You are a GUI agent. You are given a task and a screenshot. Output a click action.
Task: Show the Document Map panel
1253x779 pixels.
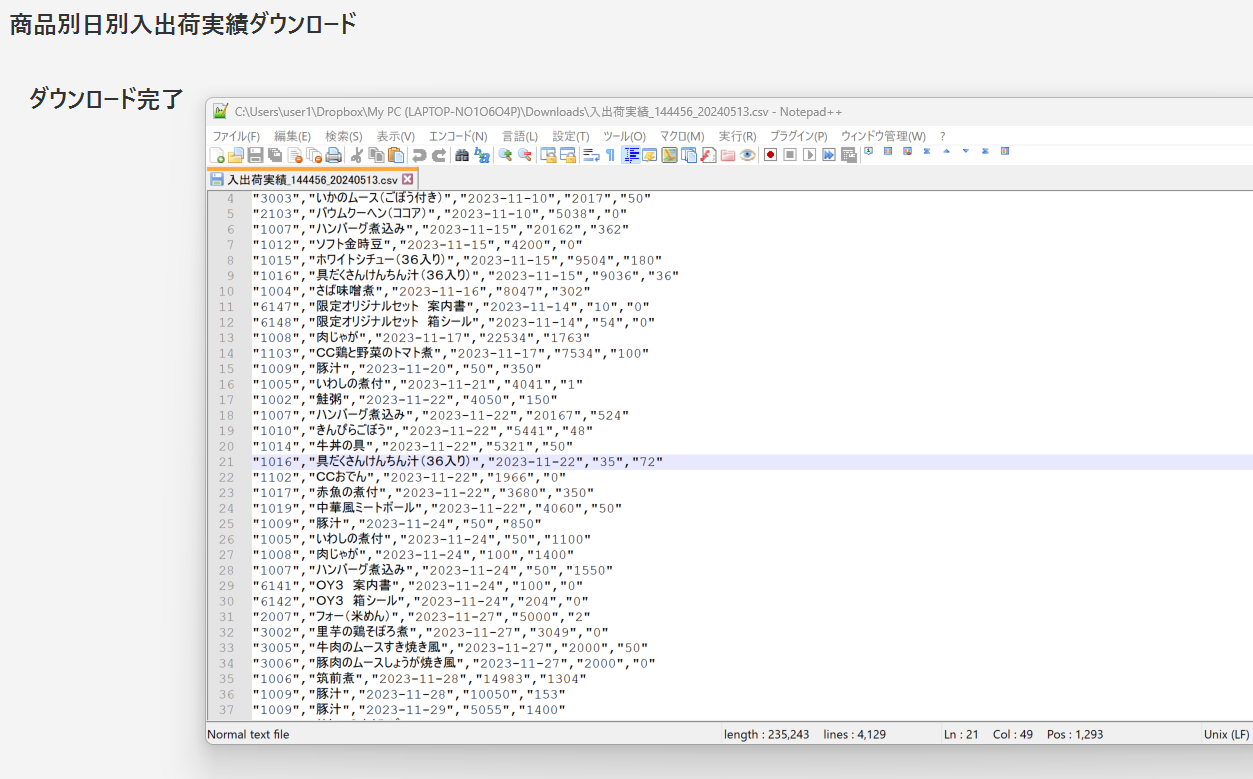pos(670,155)
